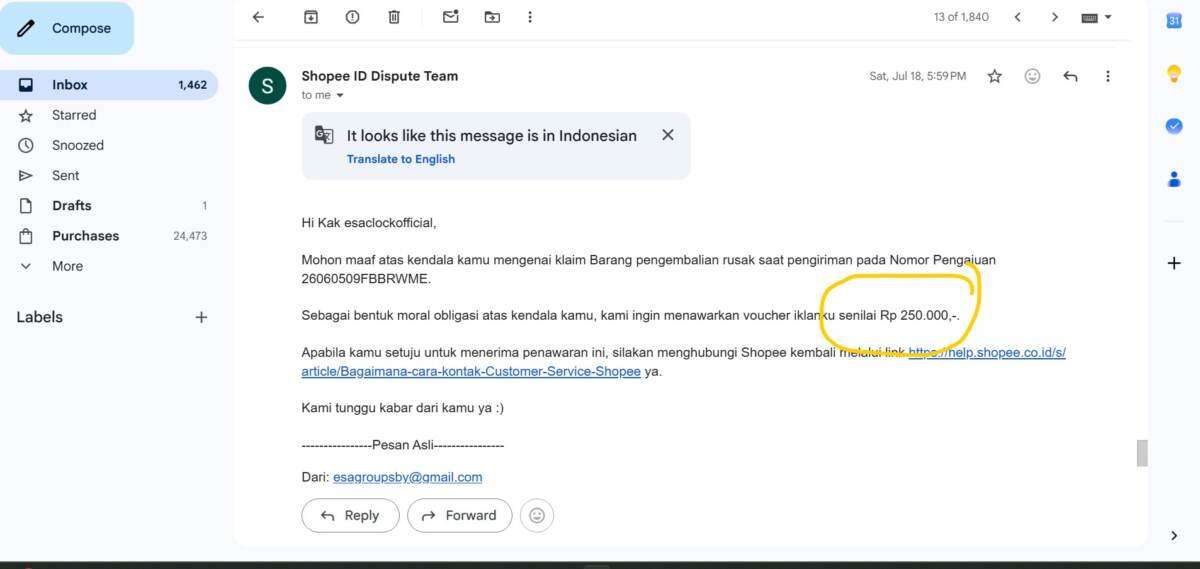
Task: Click the message scrollbar thumb
Action: click(x=1142, y=453)
